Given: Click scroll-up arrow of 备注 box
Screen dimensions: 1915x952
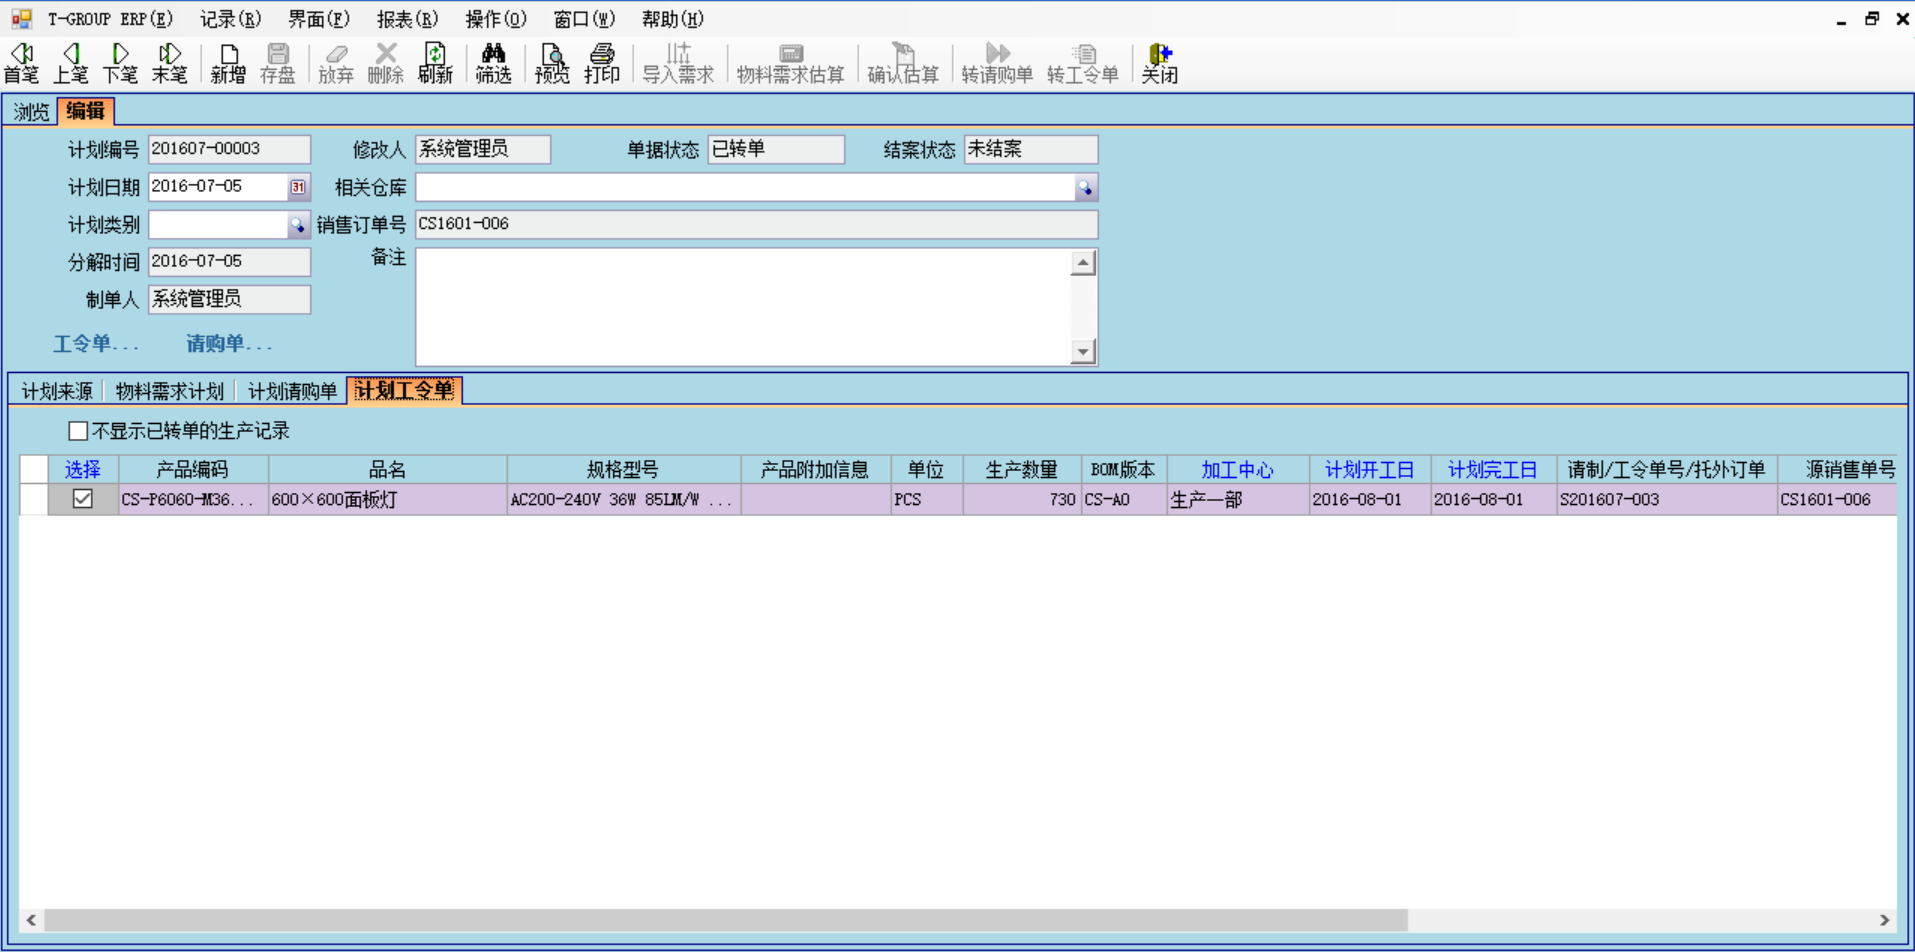Looking at the screenshot, I should [1083, 263].
